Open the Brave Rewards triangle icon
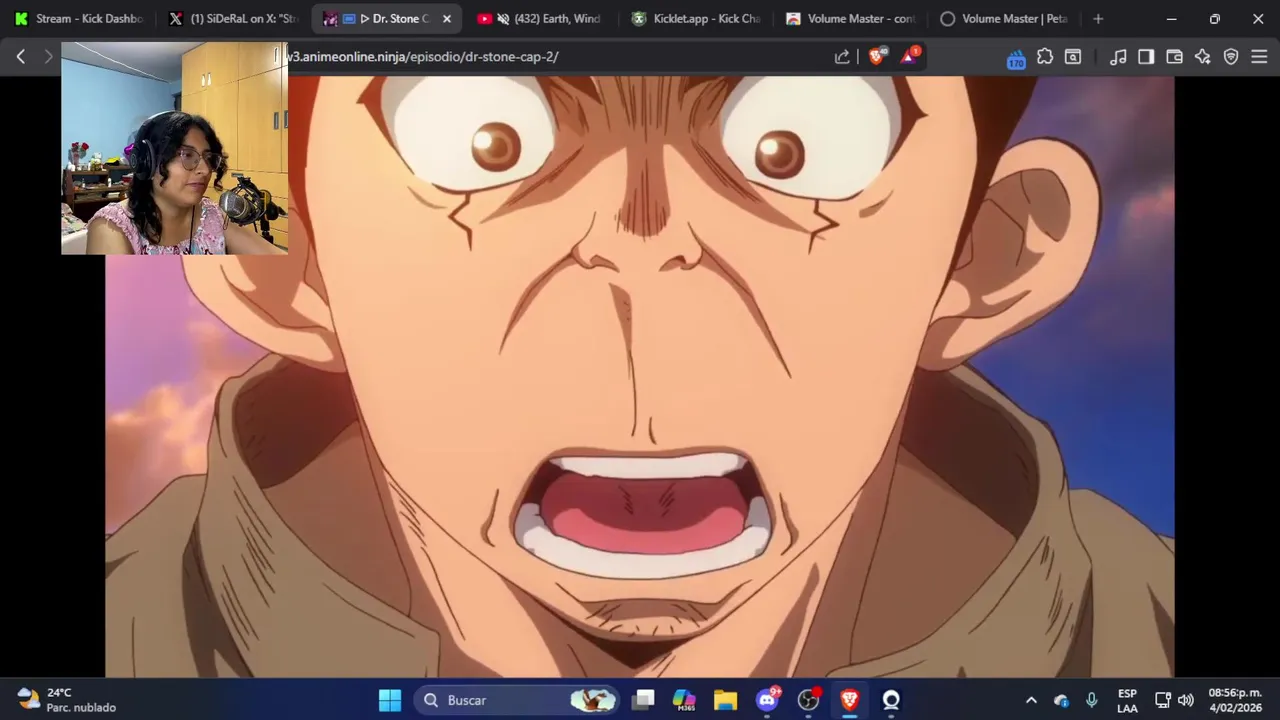The height and width of the screenshot is (720, 1280). pos(908,57)
